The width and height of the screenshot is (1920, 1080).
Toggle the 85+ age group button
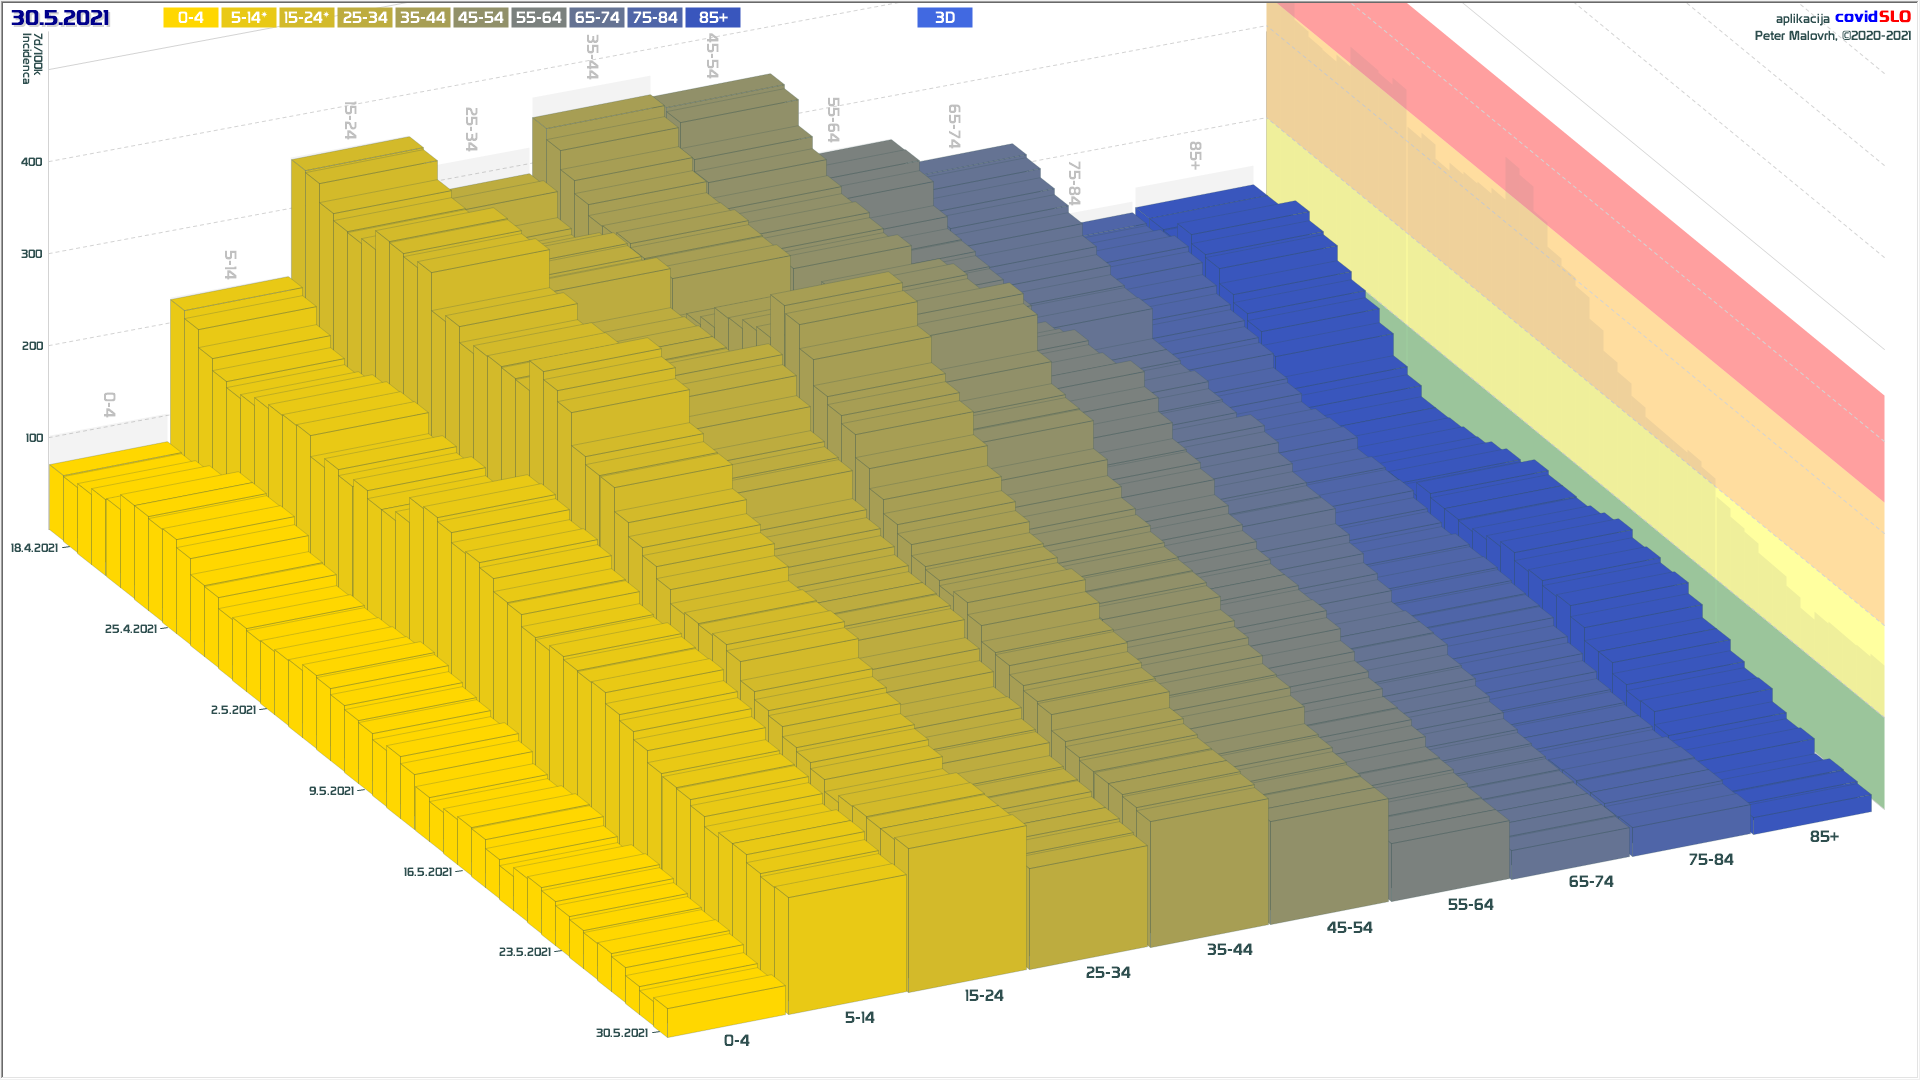click(713, 18)
